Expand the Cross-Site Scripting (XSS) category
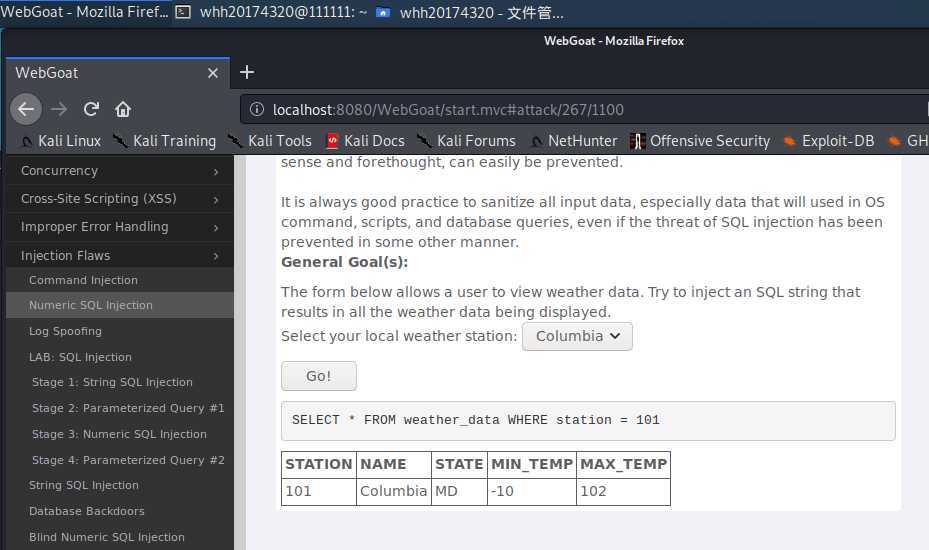 click(119, 199)
